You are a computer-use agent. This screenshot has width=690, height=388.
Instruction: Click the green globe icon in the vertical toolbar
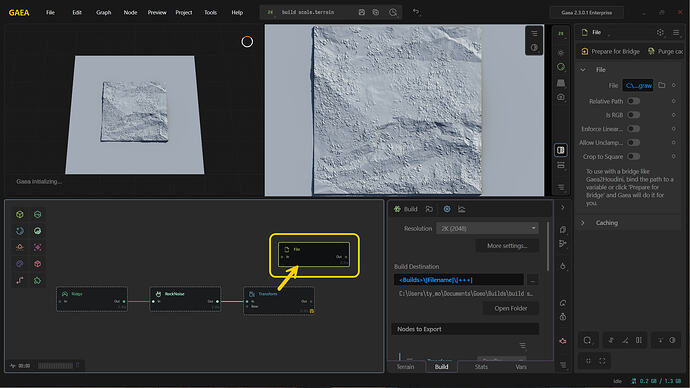tap(561, 67)
